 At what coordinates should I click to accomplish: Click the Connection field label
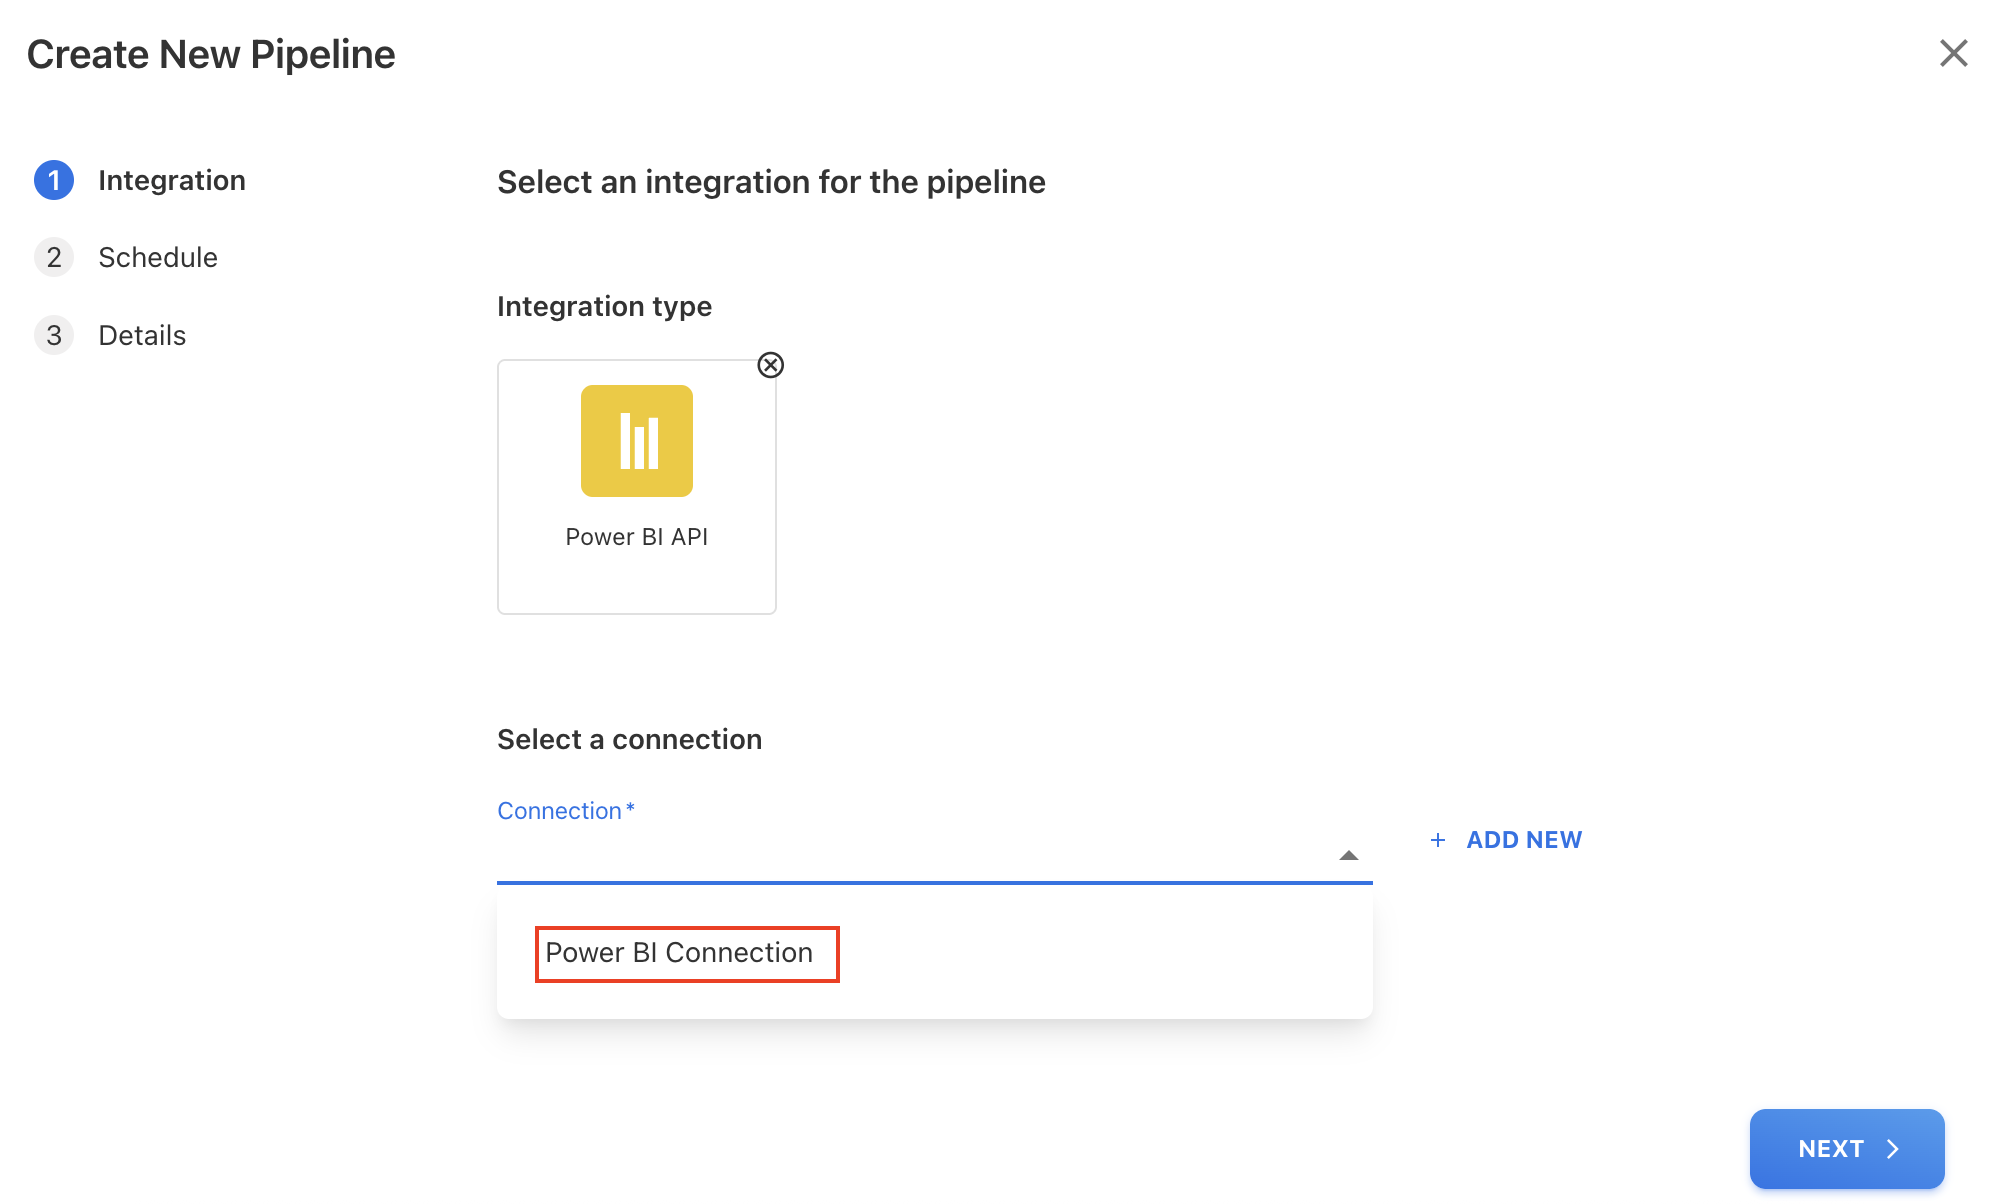(x=560, y=811)
